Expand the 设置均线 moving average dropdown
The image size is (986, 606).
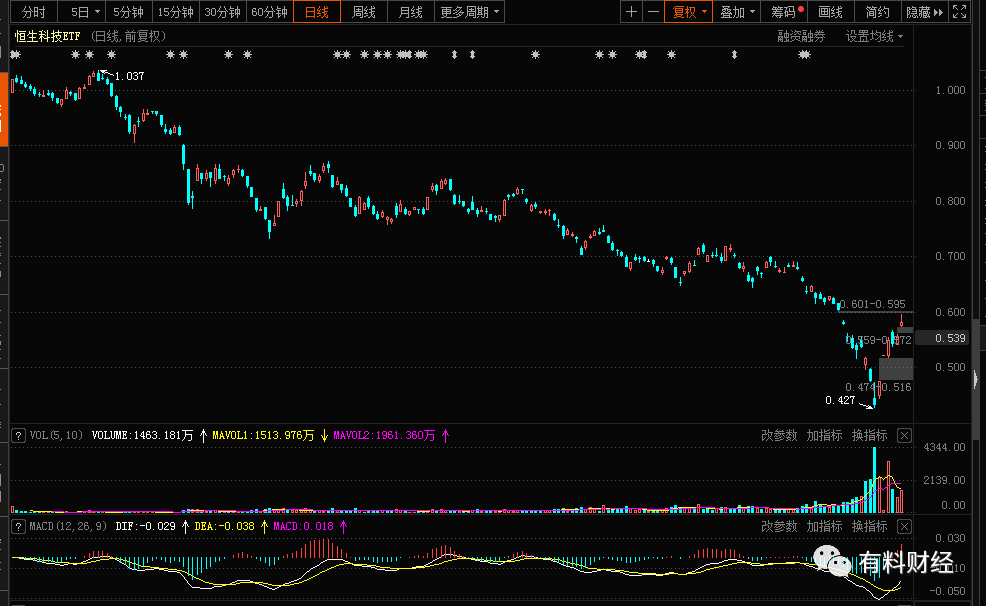(x=874, y=36)
